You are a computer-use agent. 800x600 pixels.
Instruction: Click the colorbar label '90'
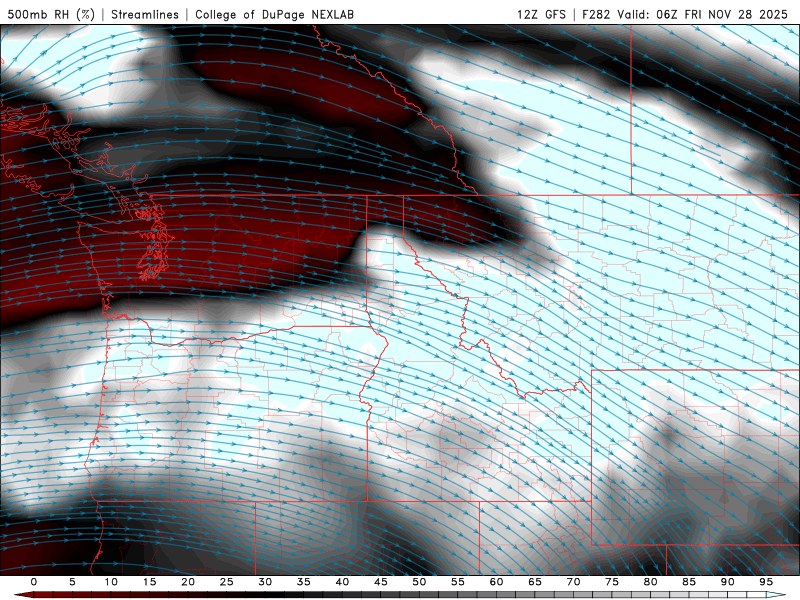click(x=728, y=582)
